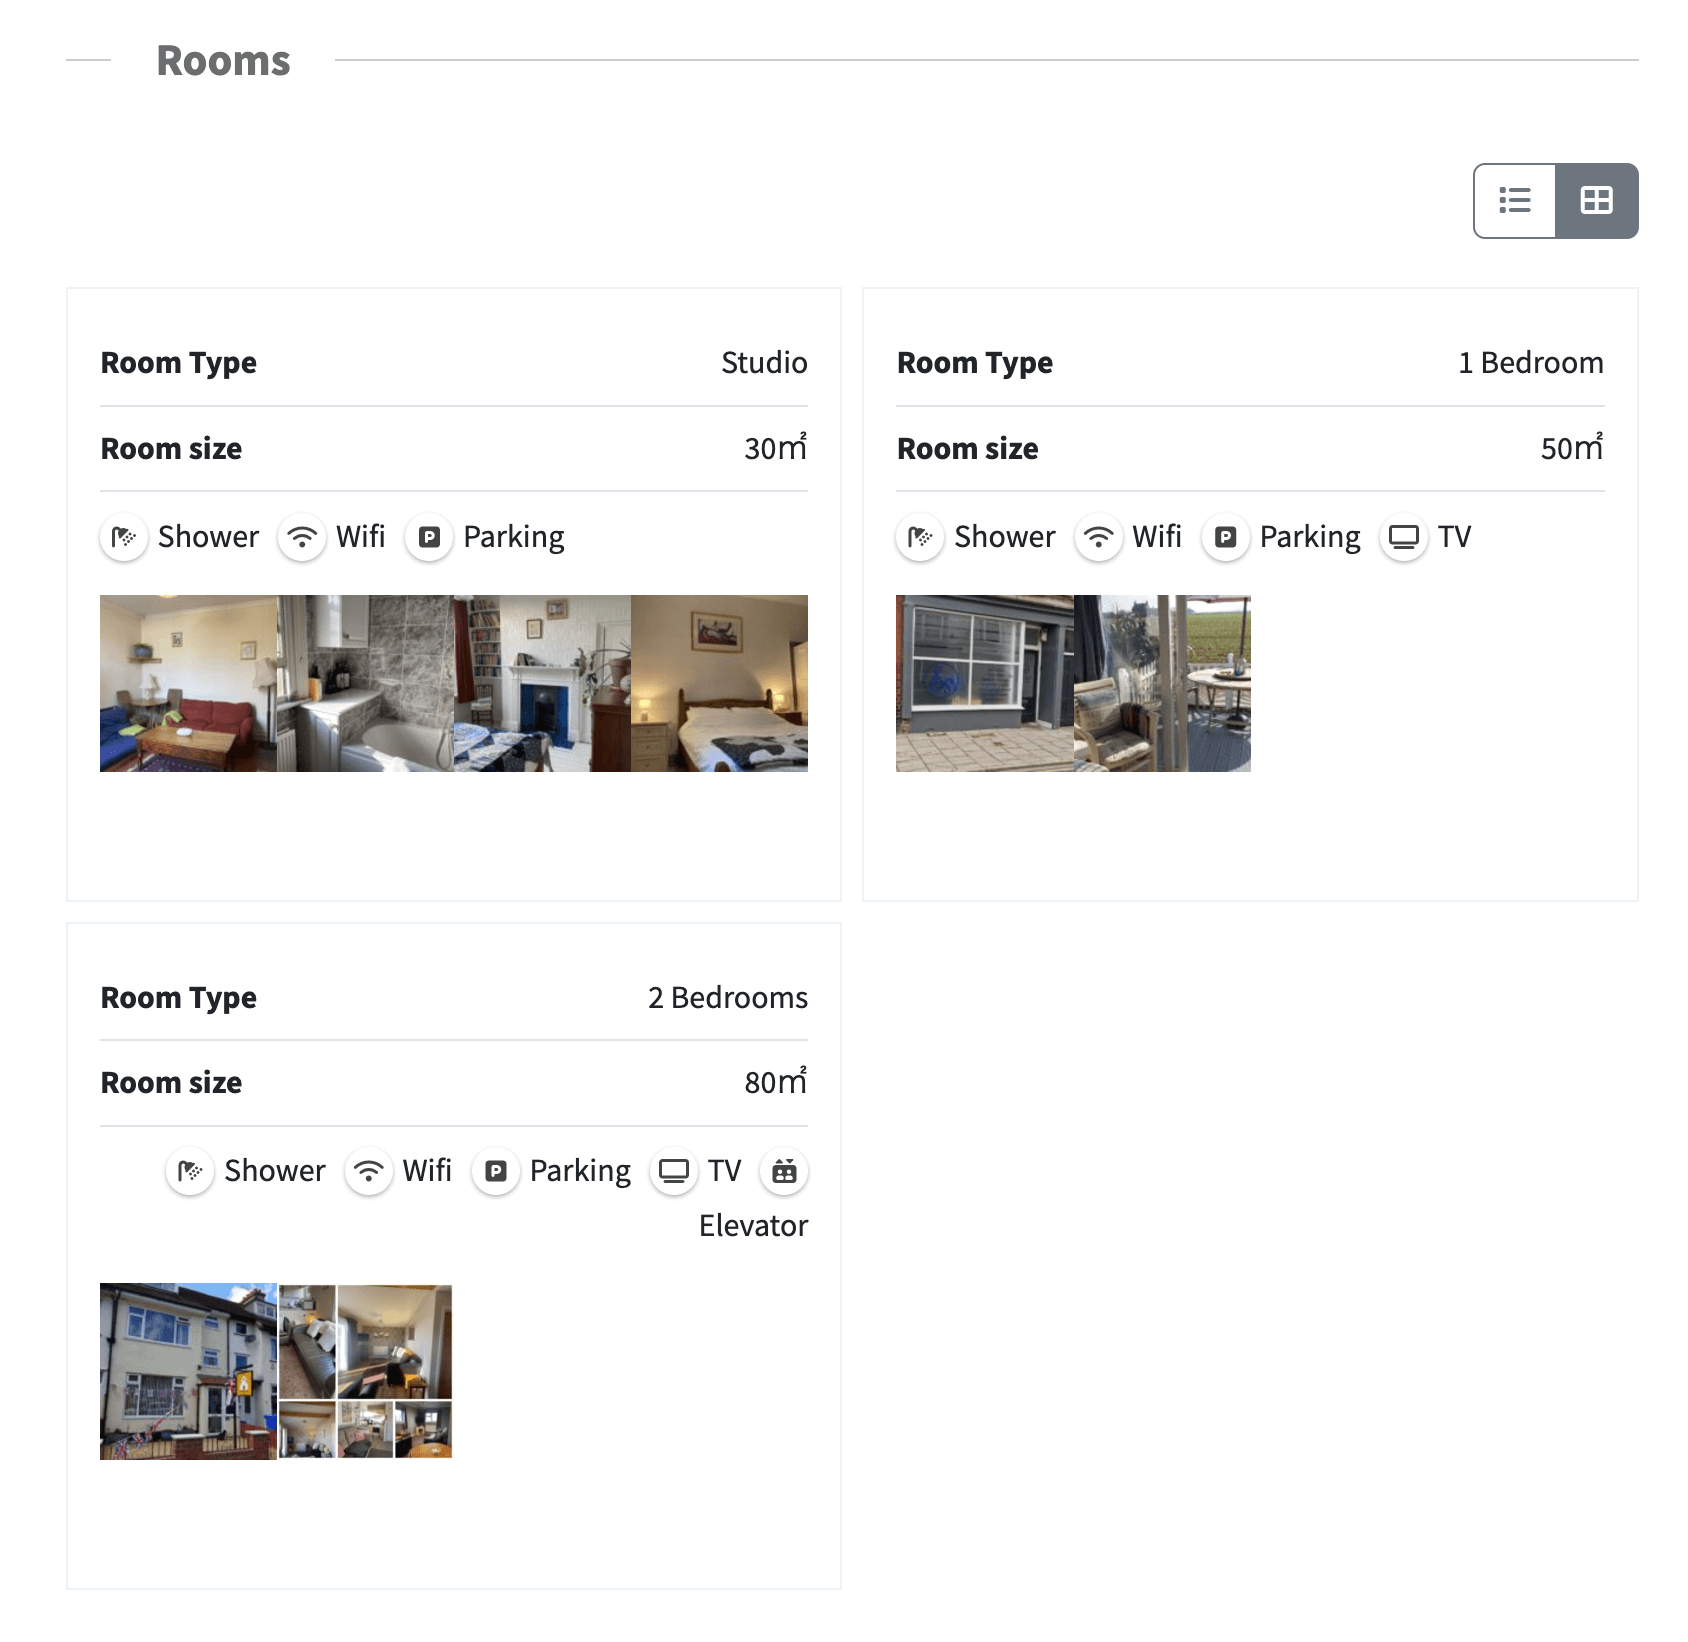The height and width of the screenshot is (1642, 1688).
Task: Click the 2 Bedrooms Elevator icon
Action: [x=784, y=1172]
